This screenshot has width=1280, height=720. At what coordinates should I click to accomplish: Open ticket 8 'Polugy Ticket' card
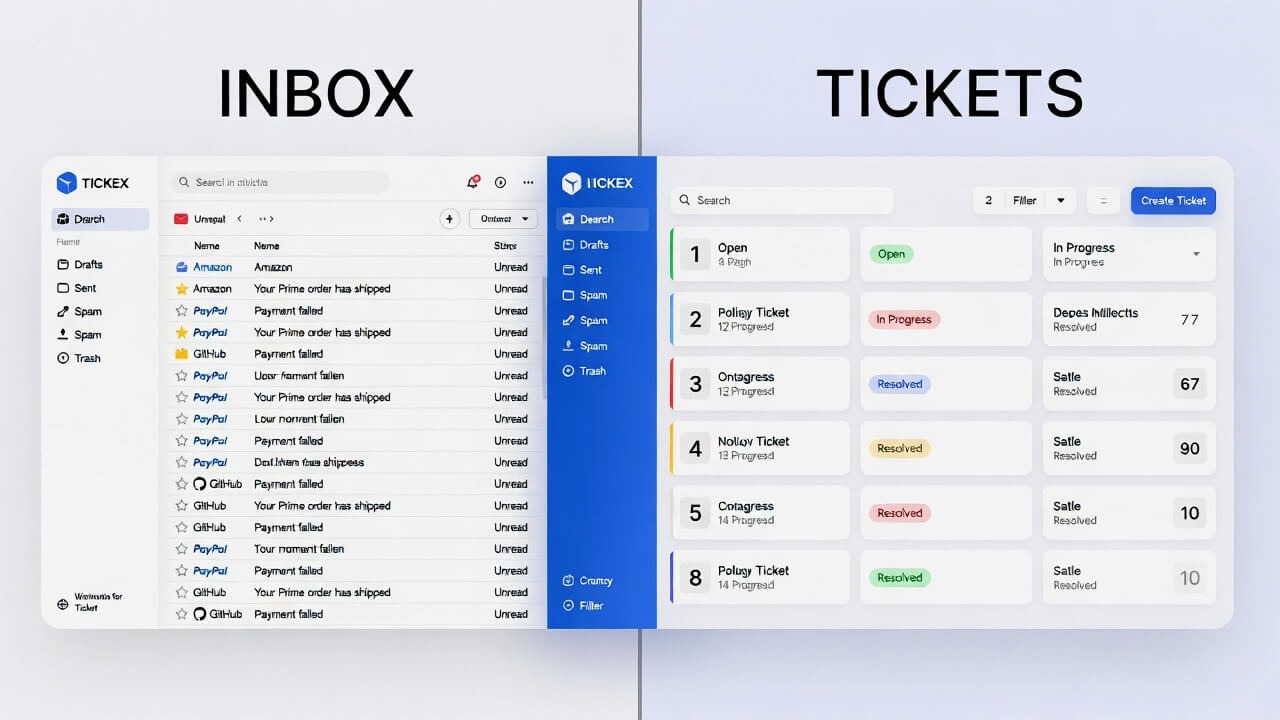coord(760,577)
